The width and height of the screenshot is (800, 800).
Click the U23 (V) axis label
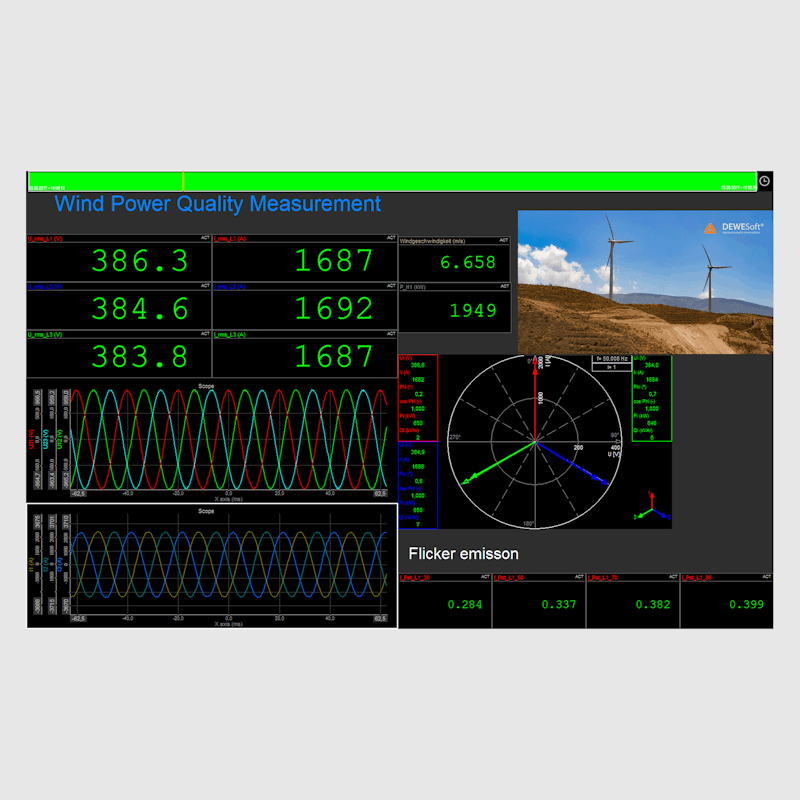tap(45, 439)
